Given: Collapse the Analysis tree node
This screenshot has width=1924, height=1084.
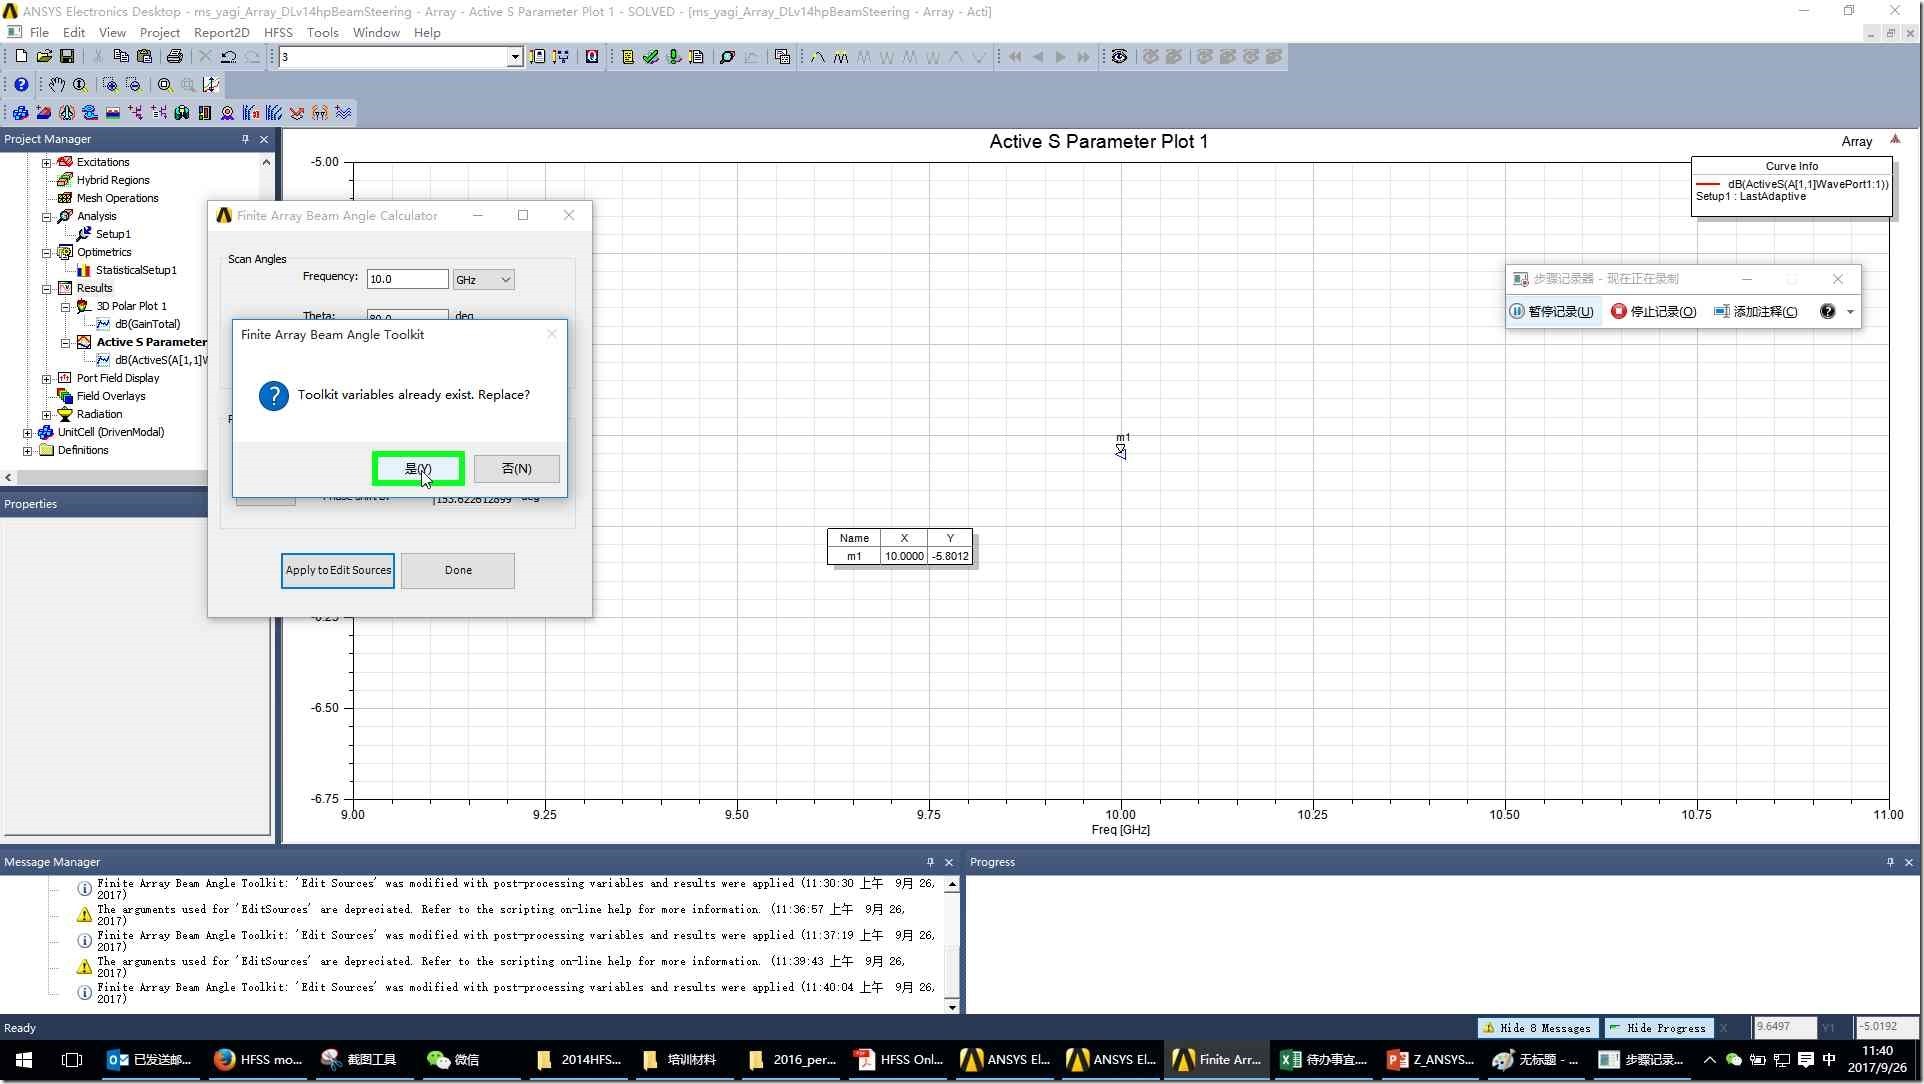Looking at the screenshot, I should 46,216.
